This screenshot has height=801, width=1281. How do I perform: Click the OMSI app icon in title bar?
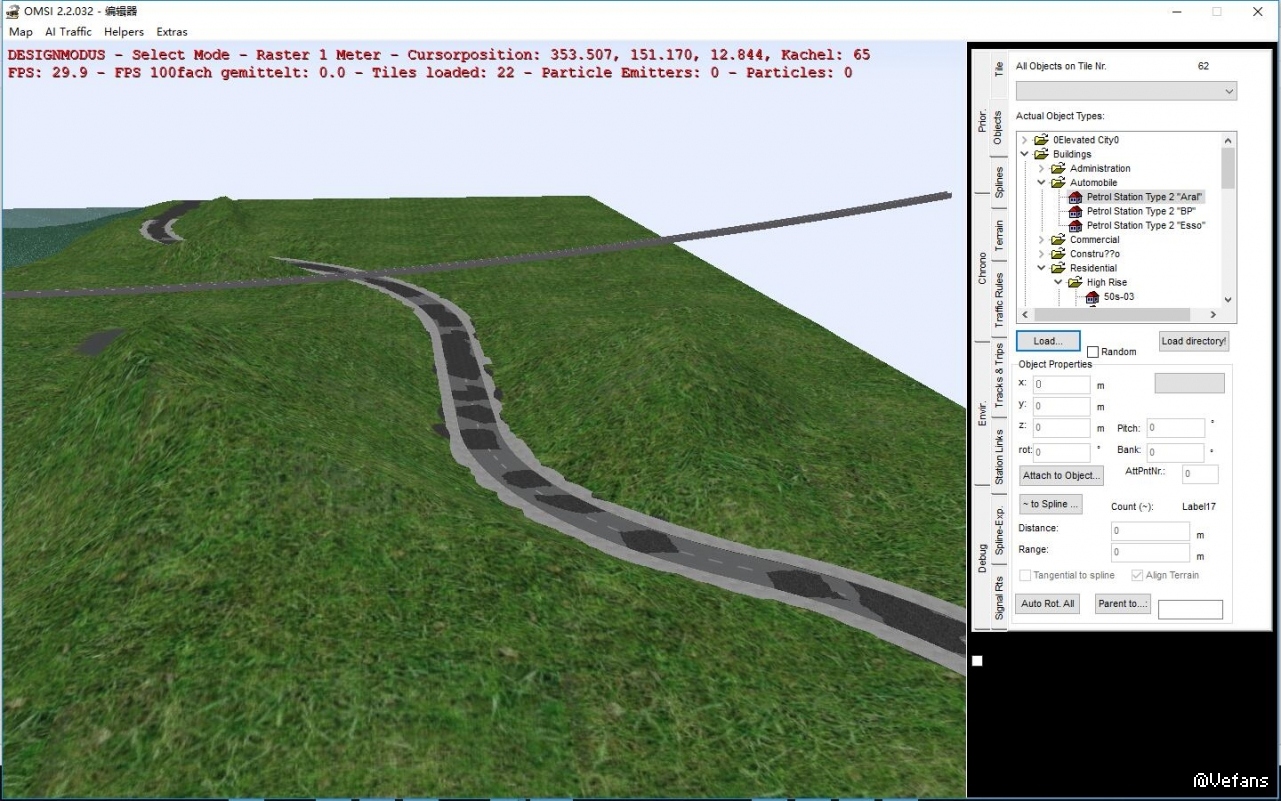click(12, 11)
